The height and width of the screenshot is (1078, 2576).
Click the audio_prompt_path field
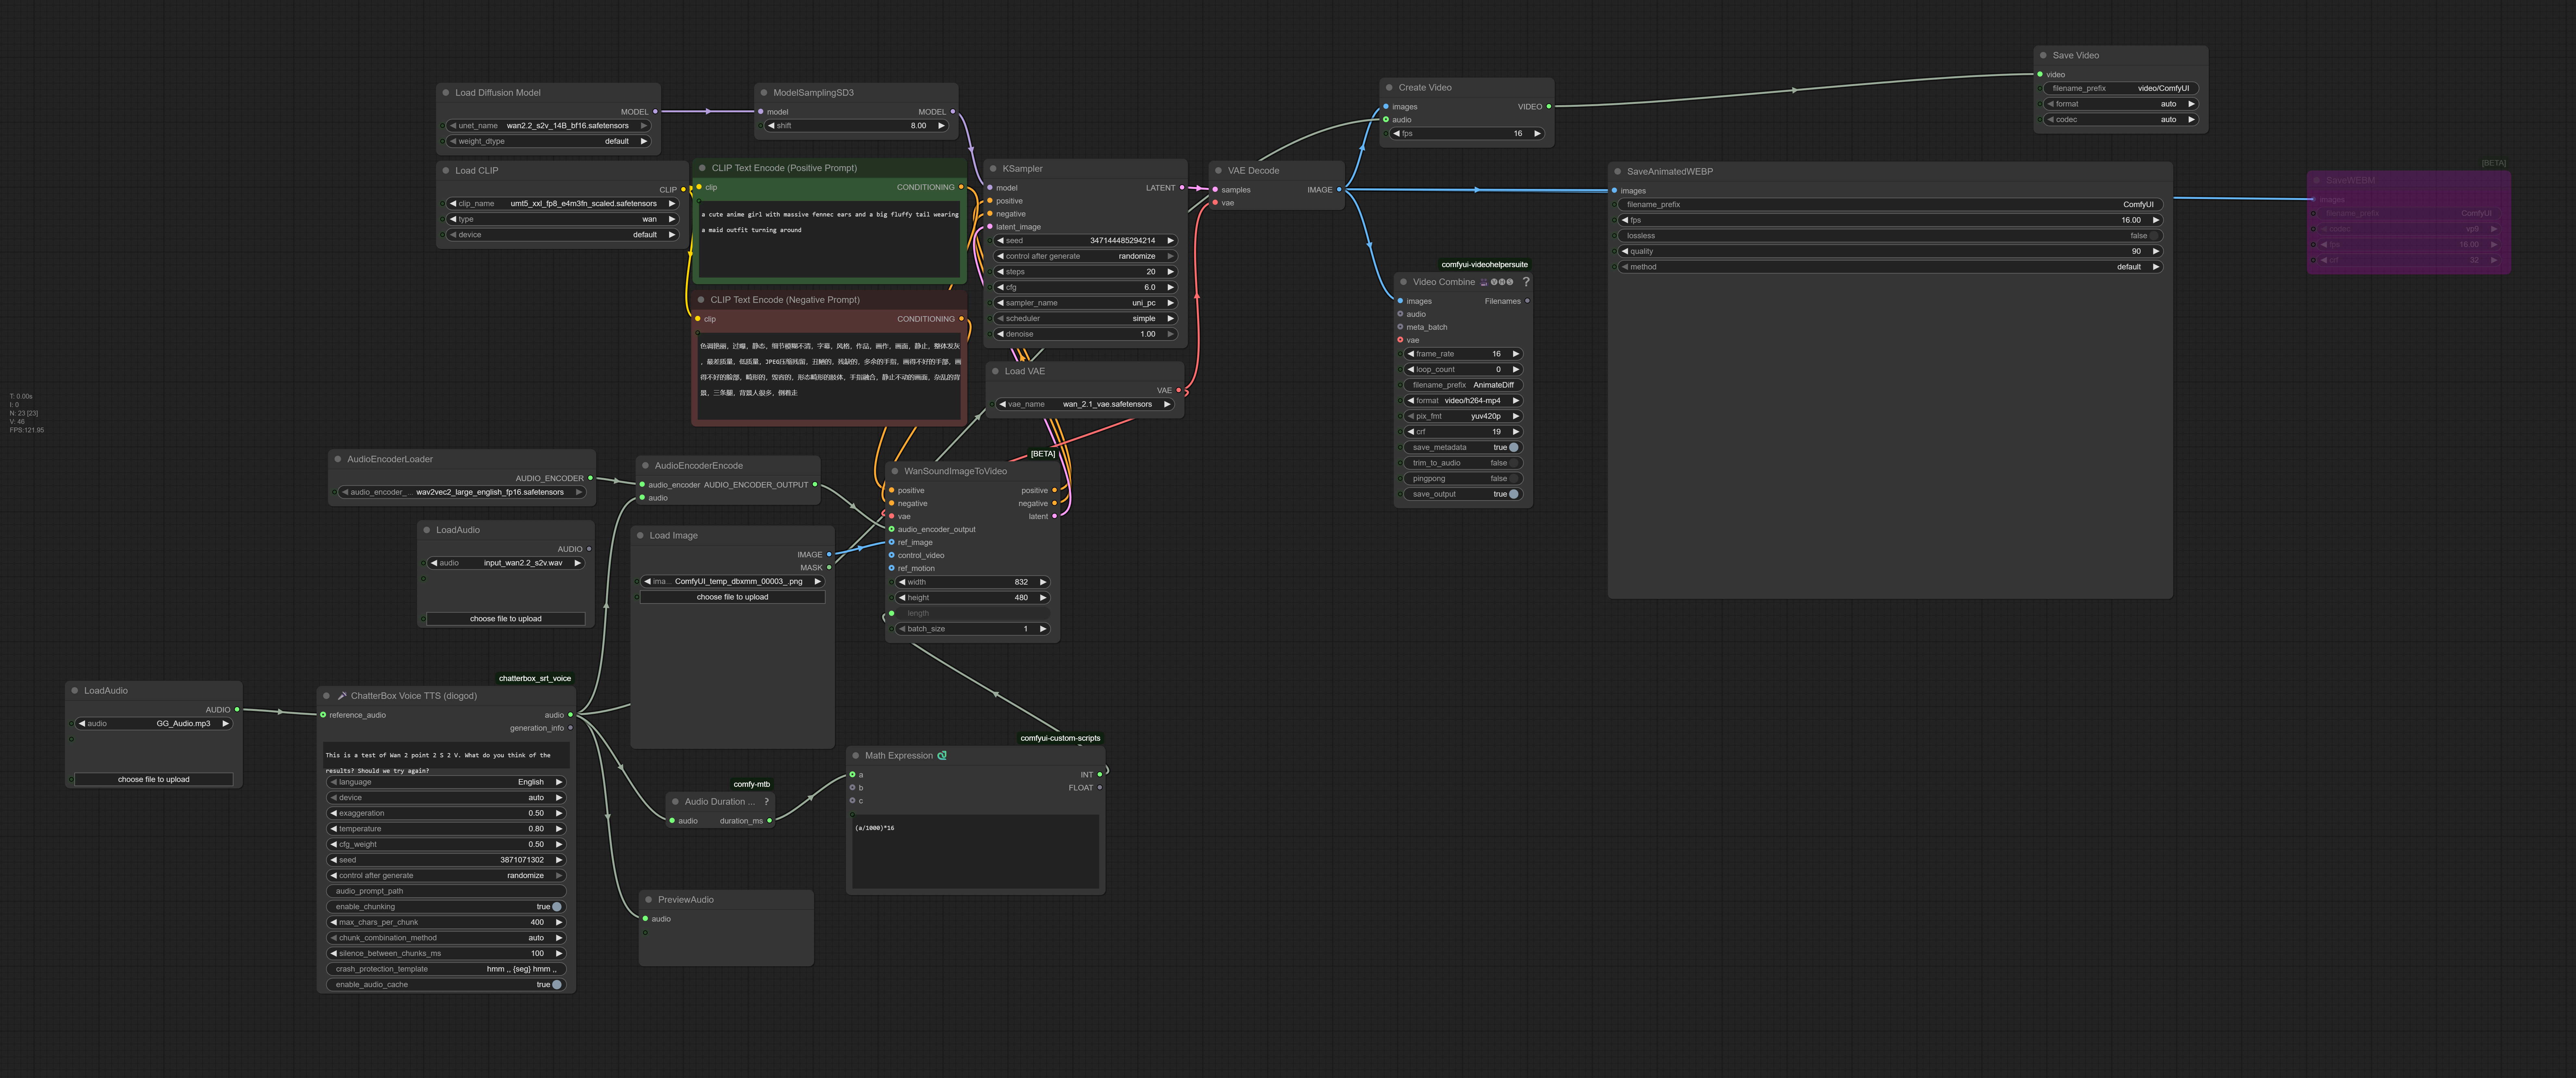[x=446, y=891]
